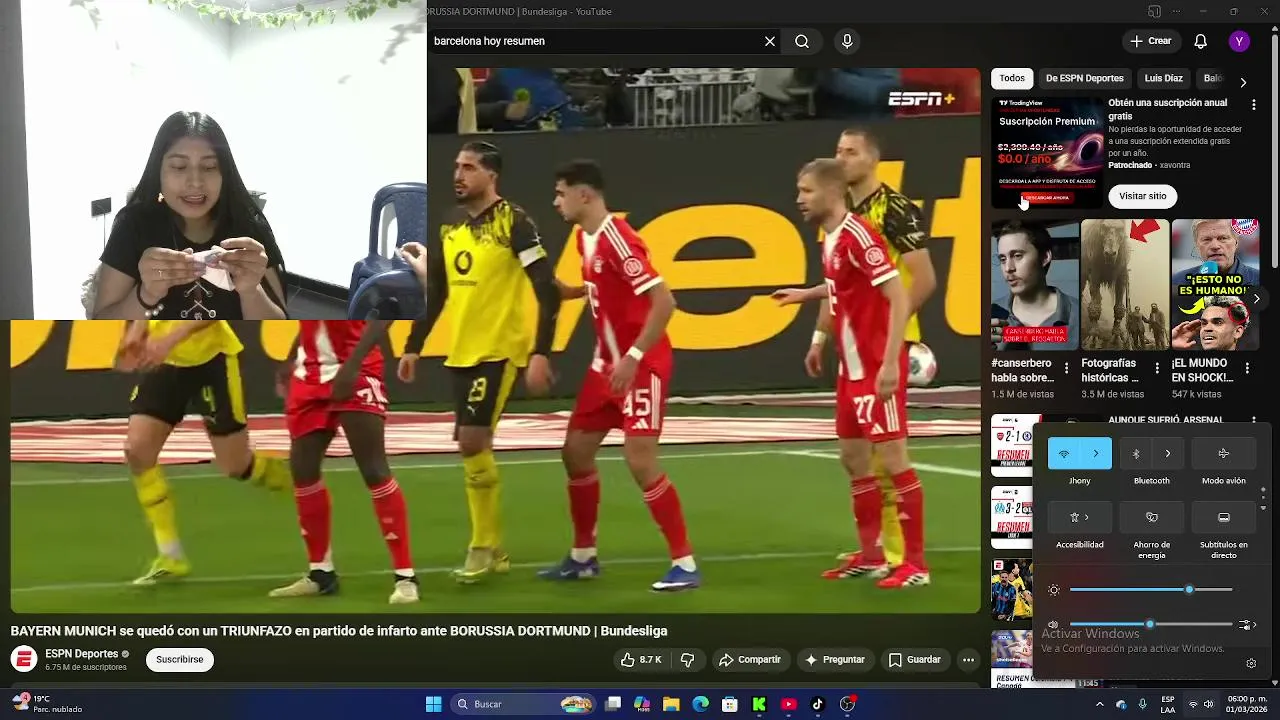This screenshot has width=1280, height=720.
Task: Select the Todos filter chip
Action: pos(1012,78)
